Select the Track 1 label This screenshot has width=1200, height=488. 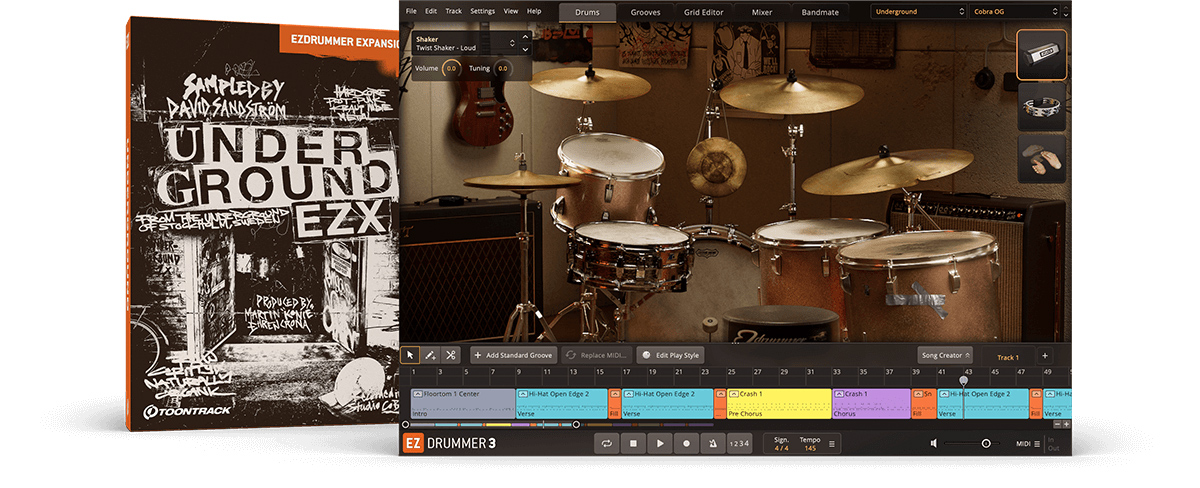click(1008, 357)
